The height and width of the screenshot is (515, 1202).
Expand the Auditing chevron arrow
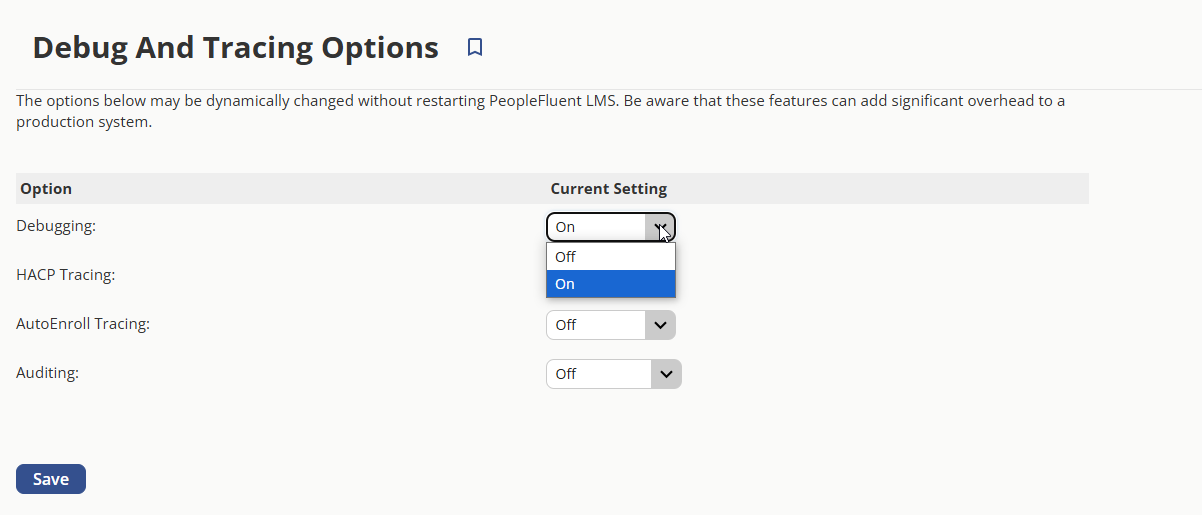(x=666, y=374)
